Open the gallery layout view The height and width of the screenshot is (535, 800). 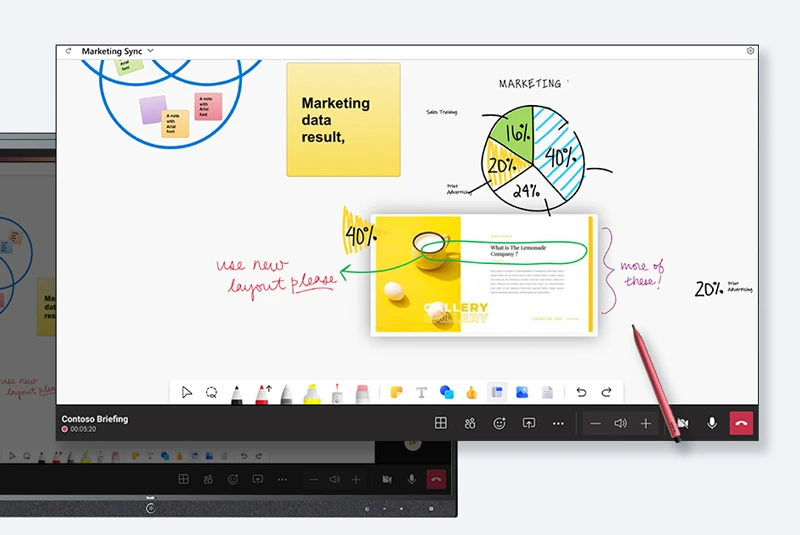pyautogui.click(x=439, y=424)
